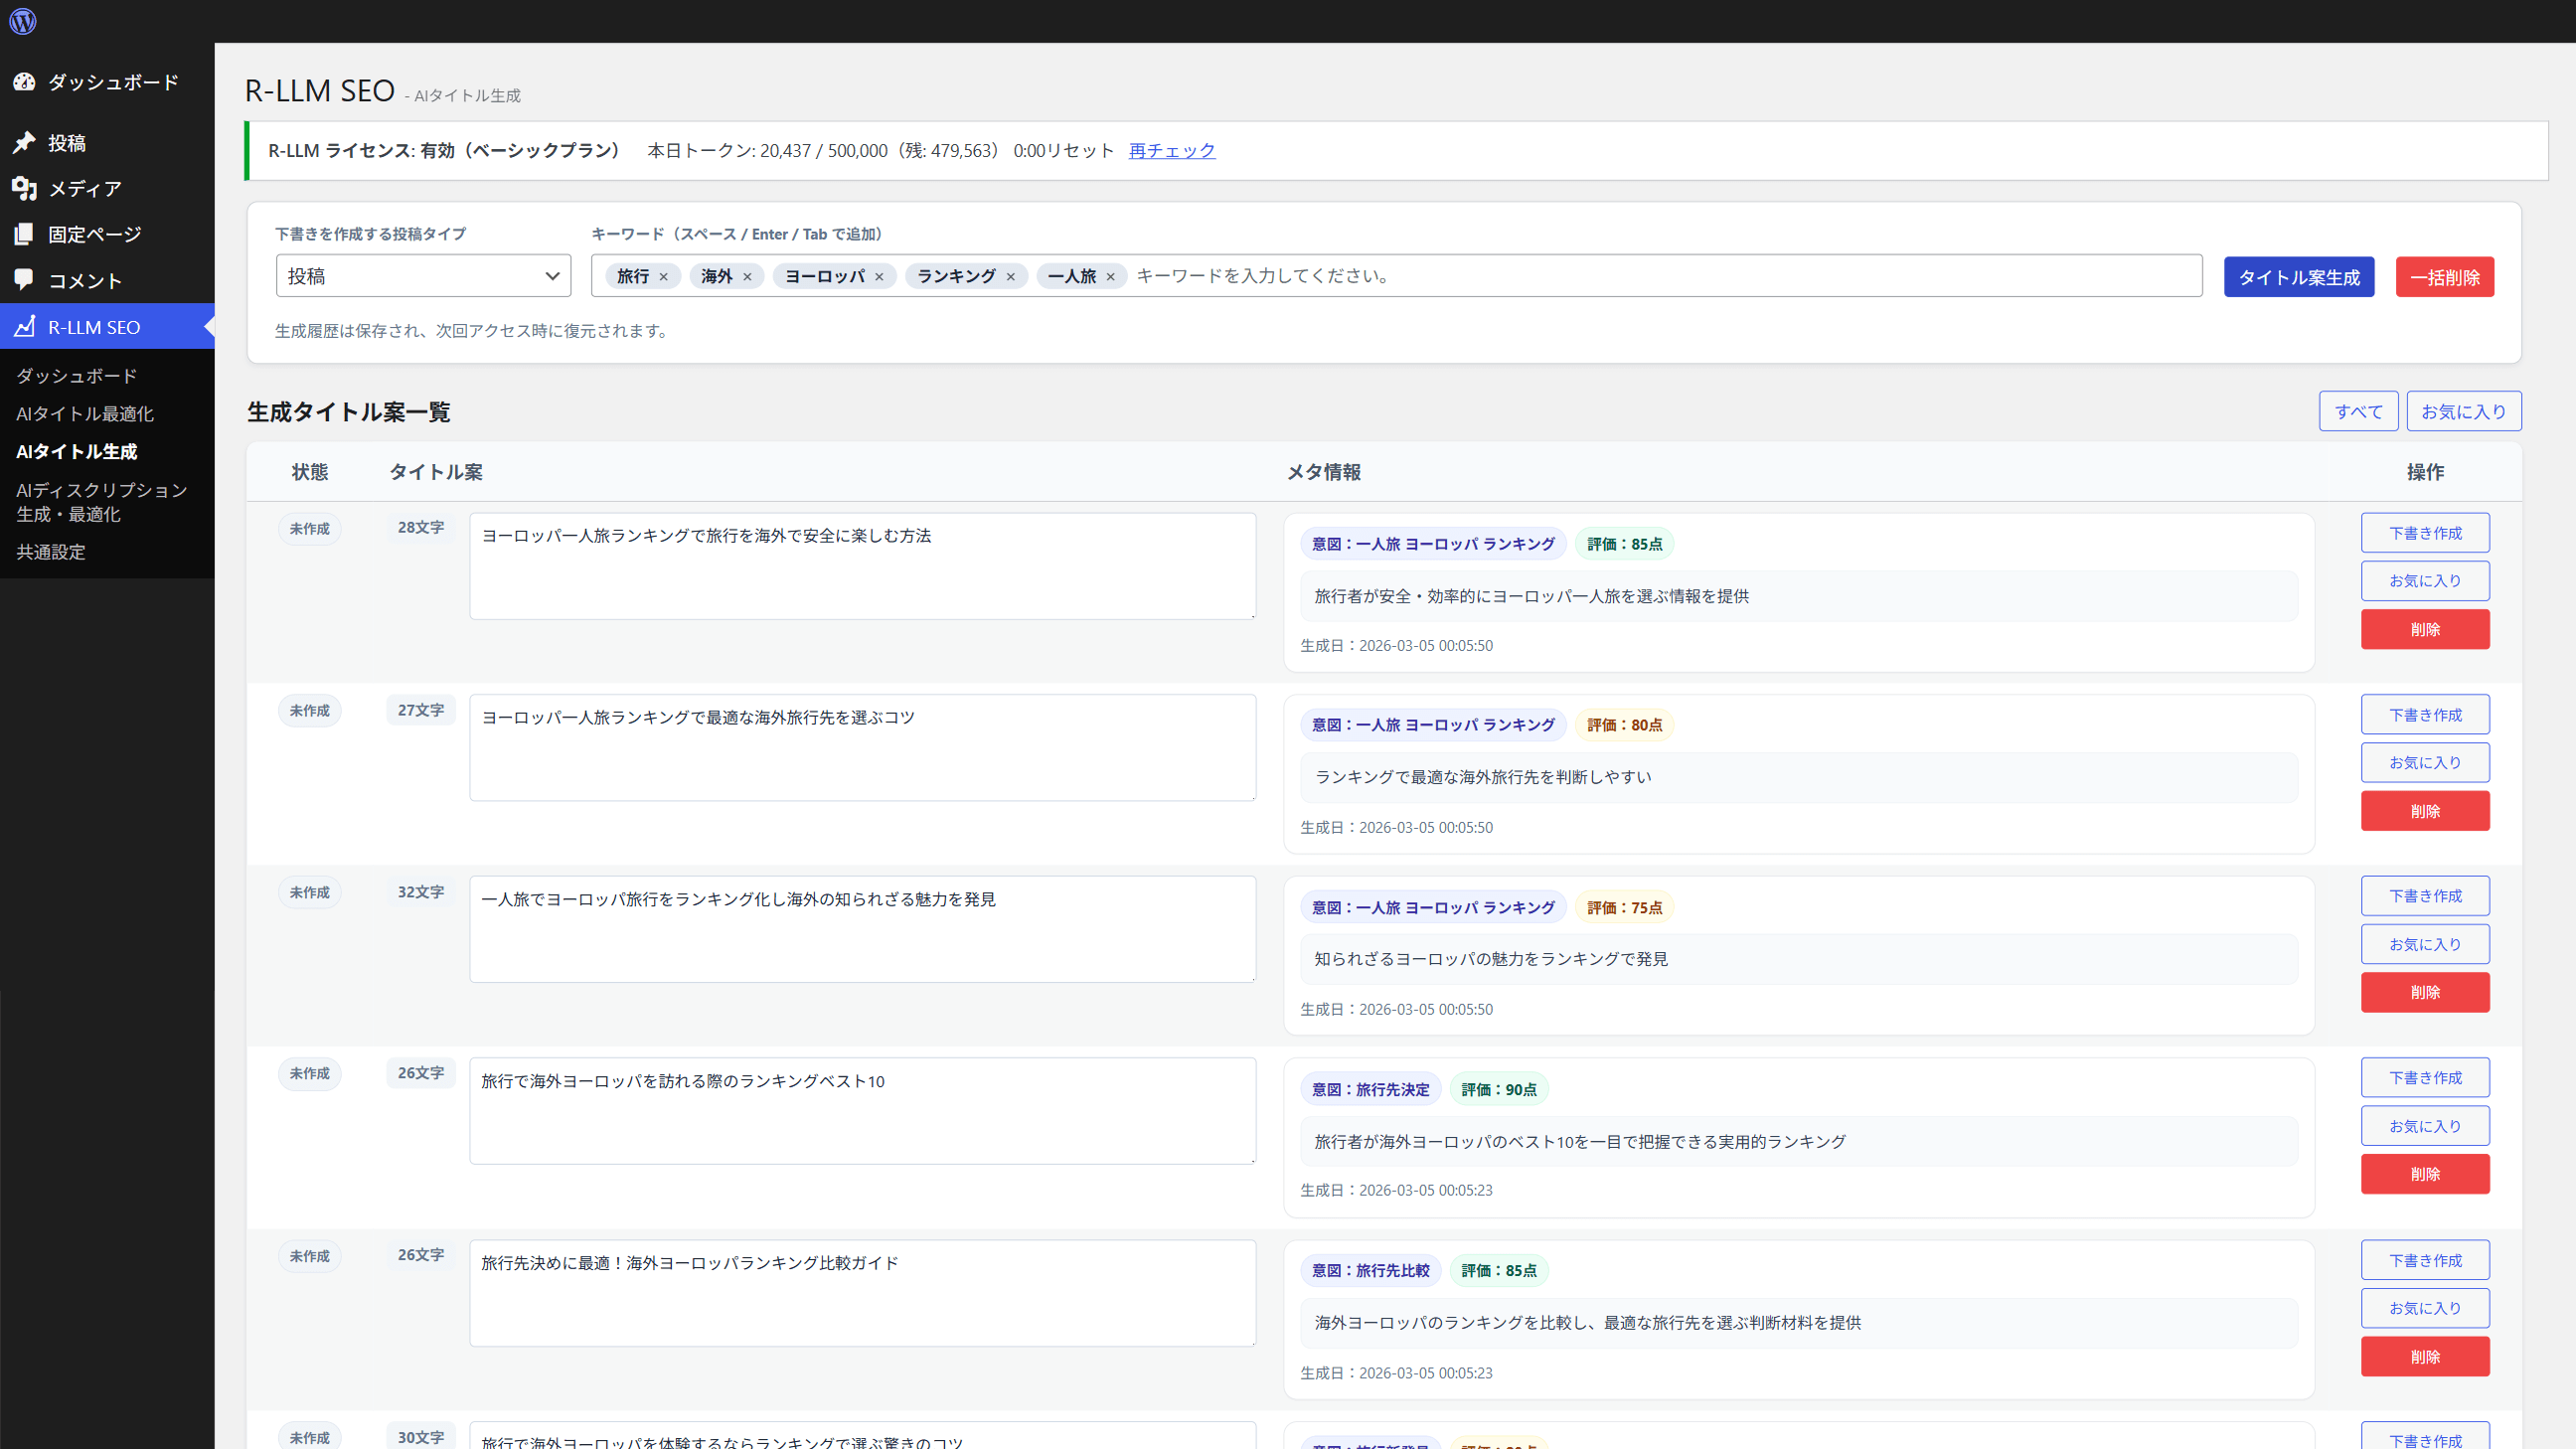The image size is (2576, 1449).
Task: Click the 評価：80点 score badge
Action: click(x=1625, y=725)
